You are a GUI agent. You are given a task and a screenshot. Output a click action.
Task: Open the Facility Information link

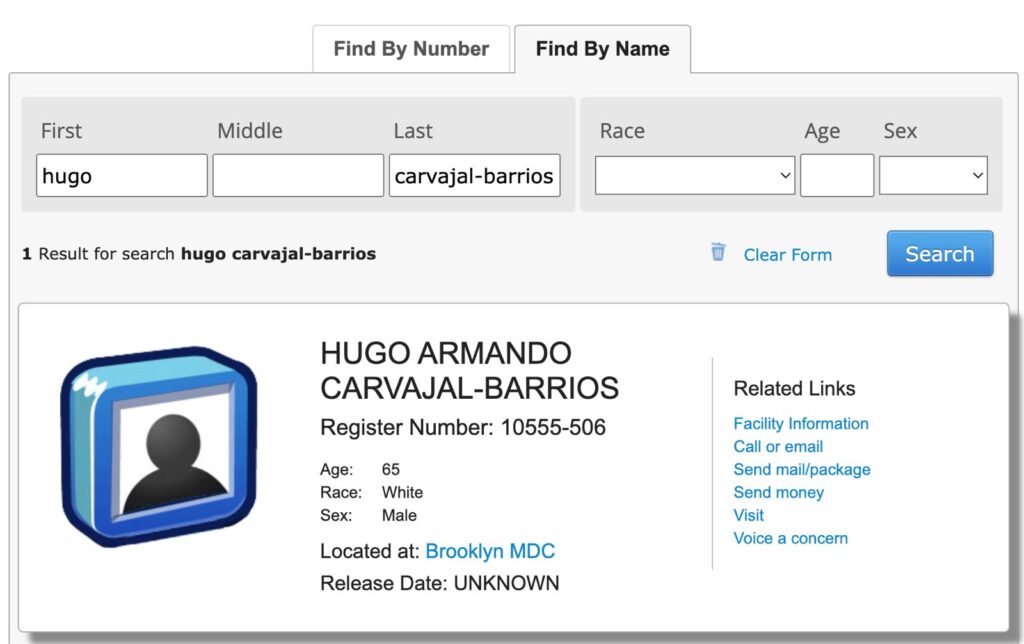(801, 424)
